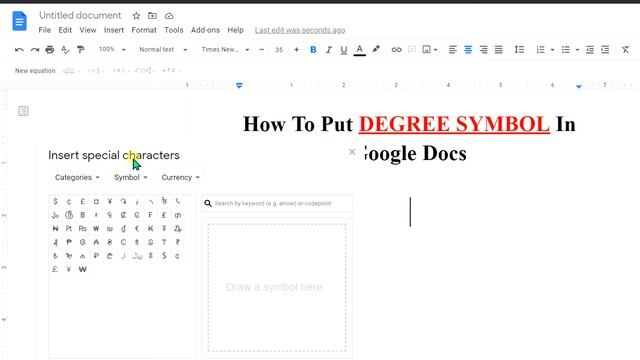Open the Categories dropdown
This screenshot has width=640, height=360.
point(77,177)
